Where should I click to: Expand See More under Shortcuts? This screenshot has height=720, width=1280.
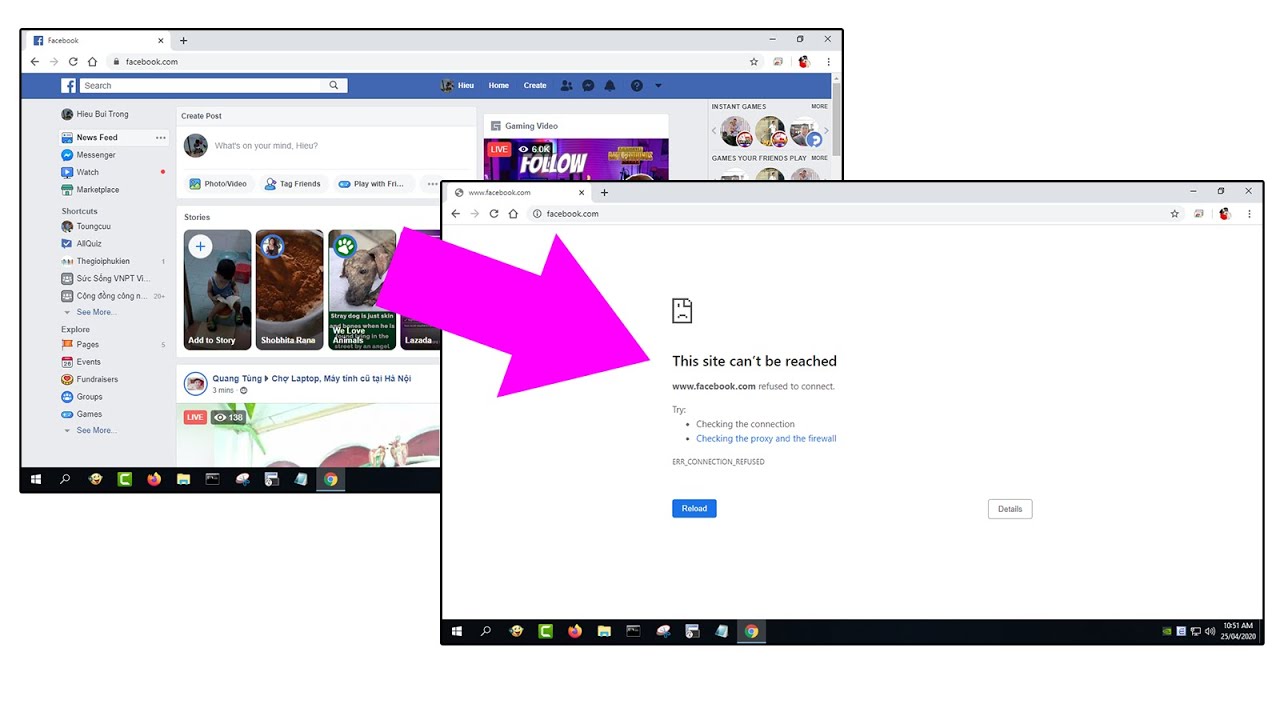coord(91,312)
